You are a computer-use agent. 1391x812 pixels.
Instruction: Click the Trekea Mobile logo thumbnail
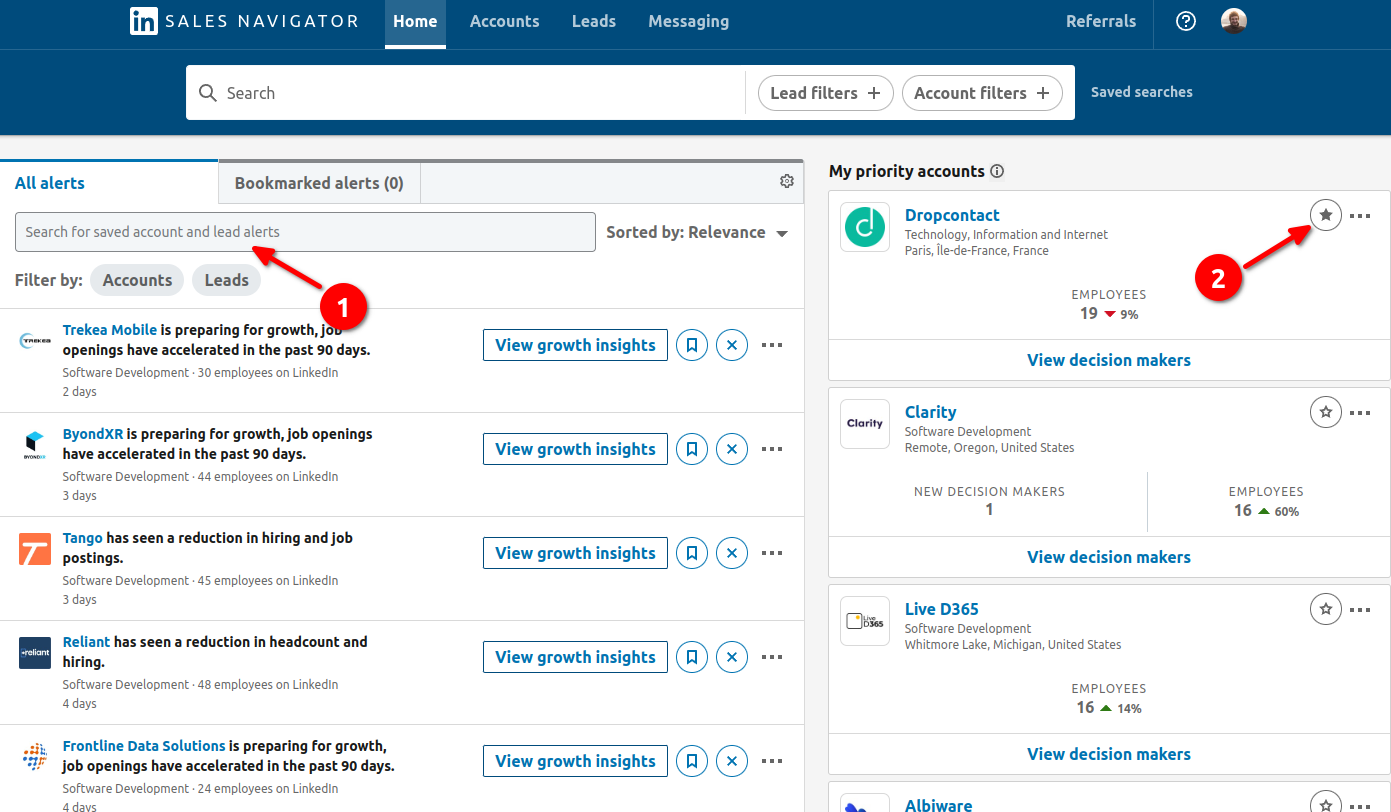[x=35, y=341]
